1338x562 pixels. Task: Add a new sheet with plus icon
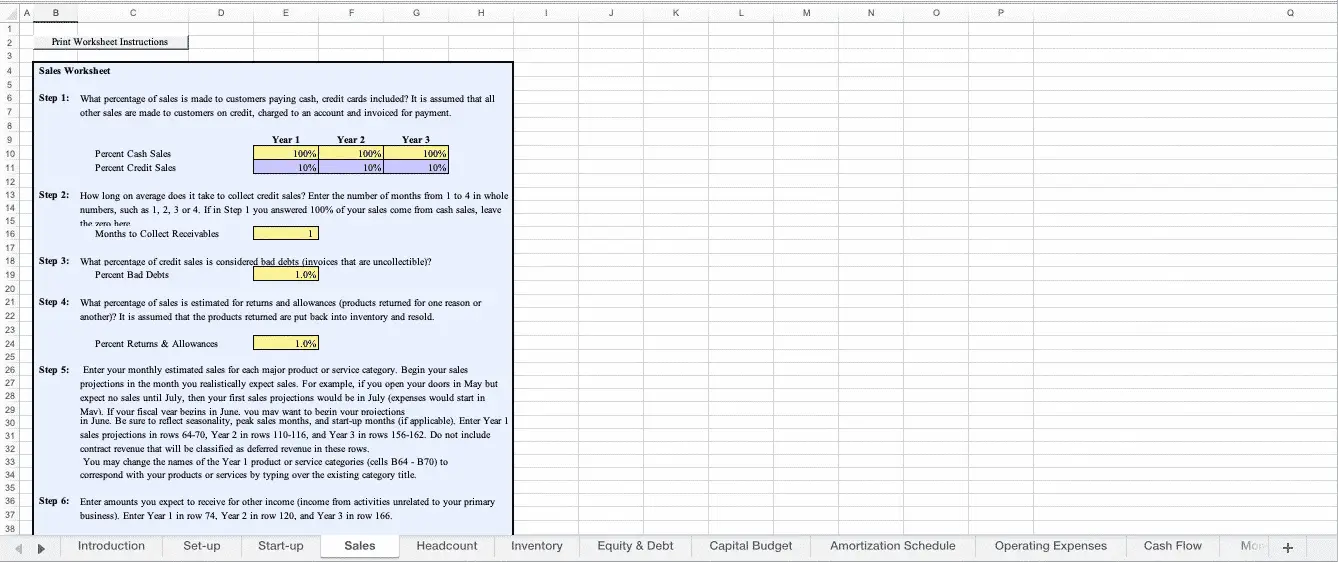tap(1287, 547)
